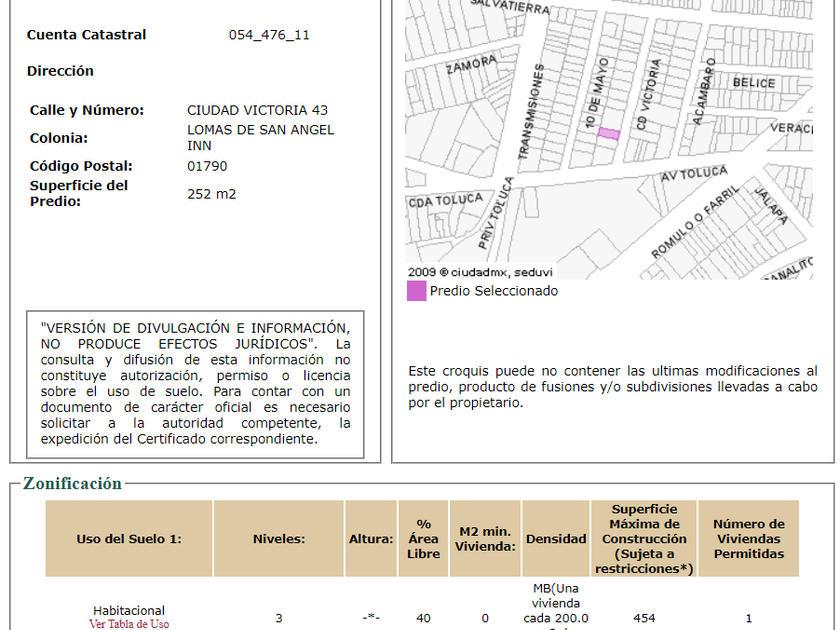Click the 'ROMULO O FARRIL' street label
This screenshot has width=840, height=630.
tap(695, 221)
